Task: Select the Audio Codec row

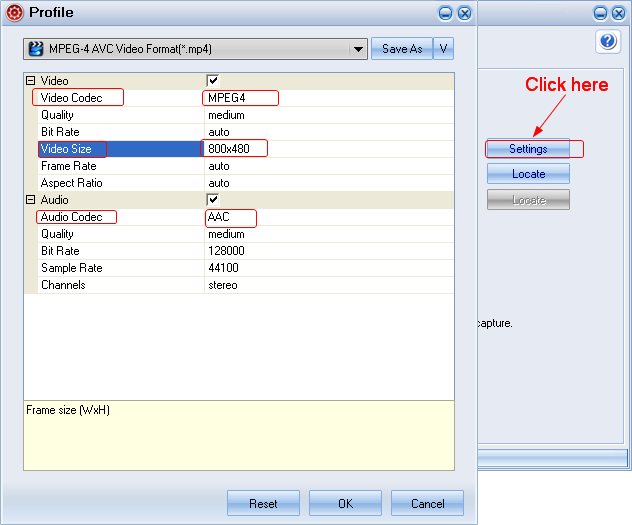Action: [246, 217]
